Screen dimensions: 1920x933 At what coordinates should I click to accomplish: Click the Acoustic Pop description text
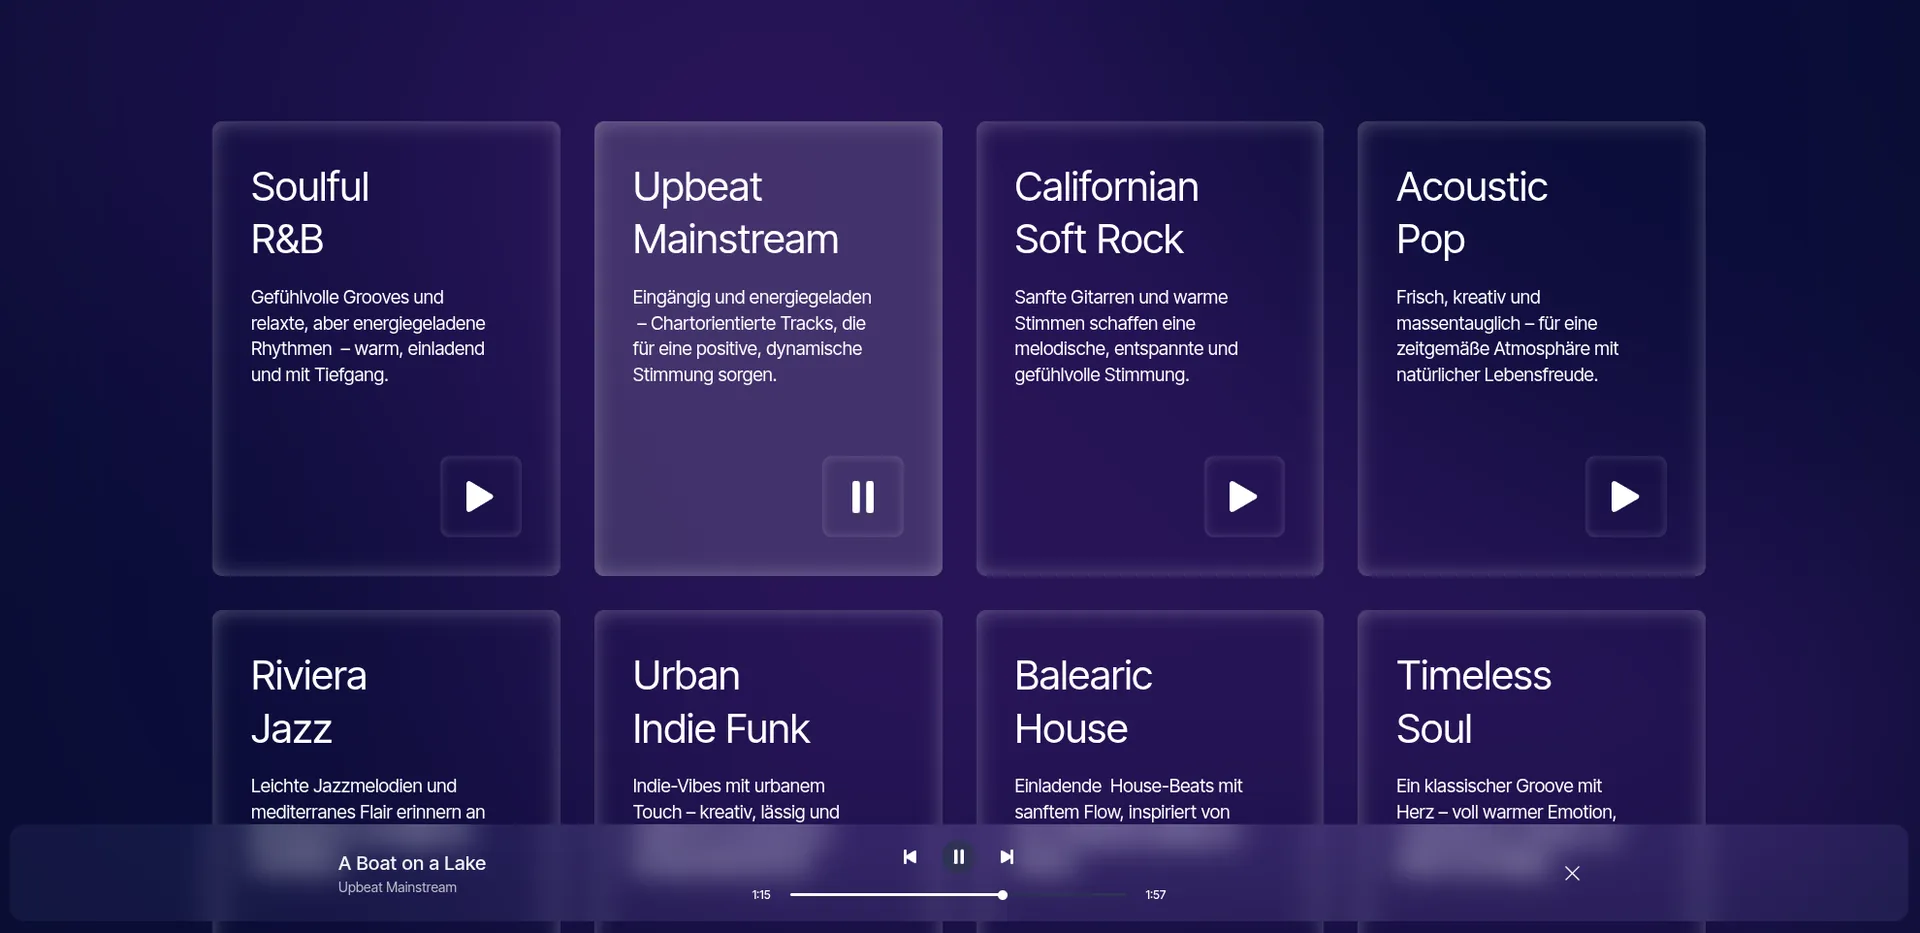click(1507, 336)
